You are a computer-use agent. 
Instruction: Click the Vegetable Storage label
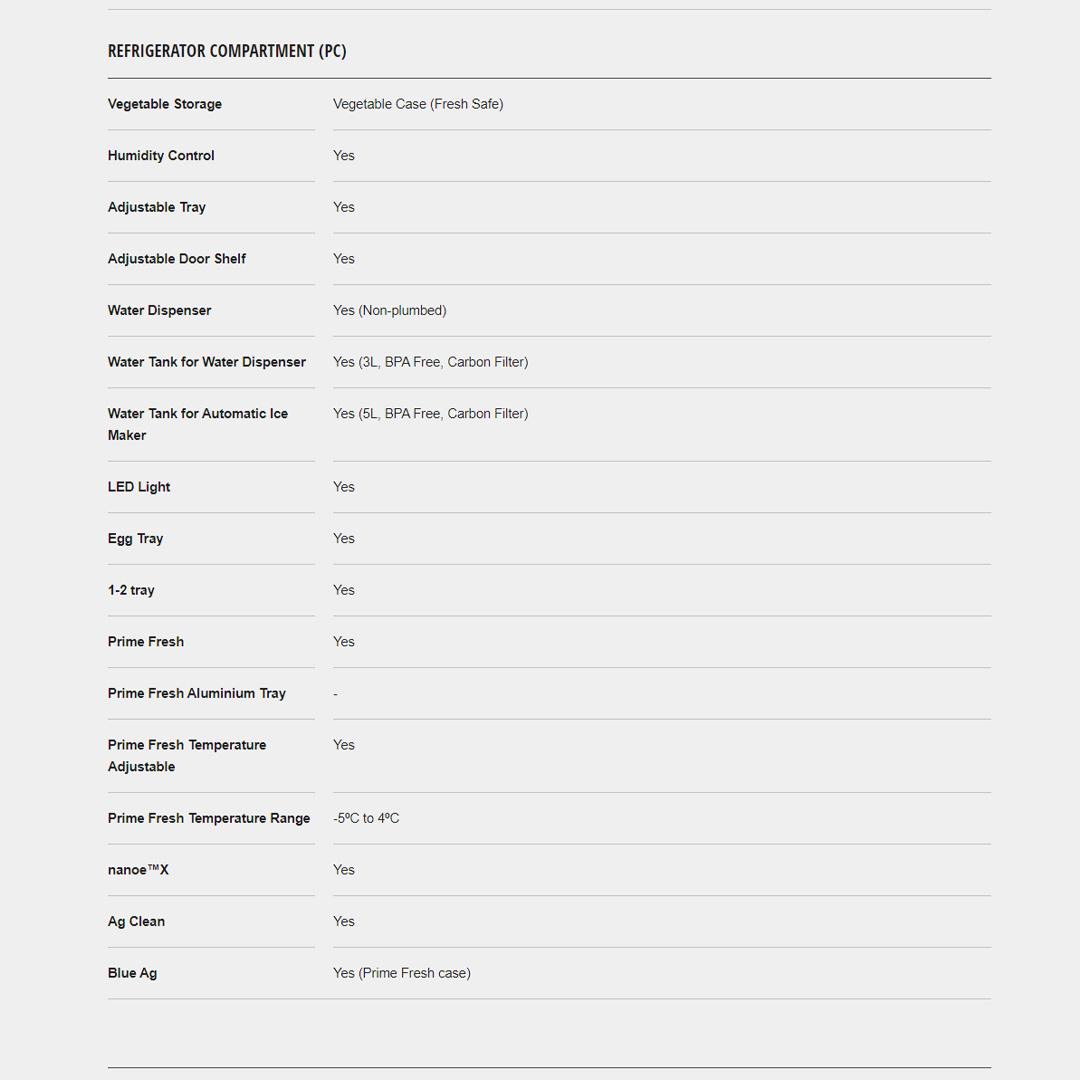tap(165, 104)
